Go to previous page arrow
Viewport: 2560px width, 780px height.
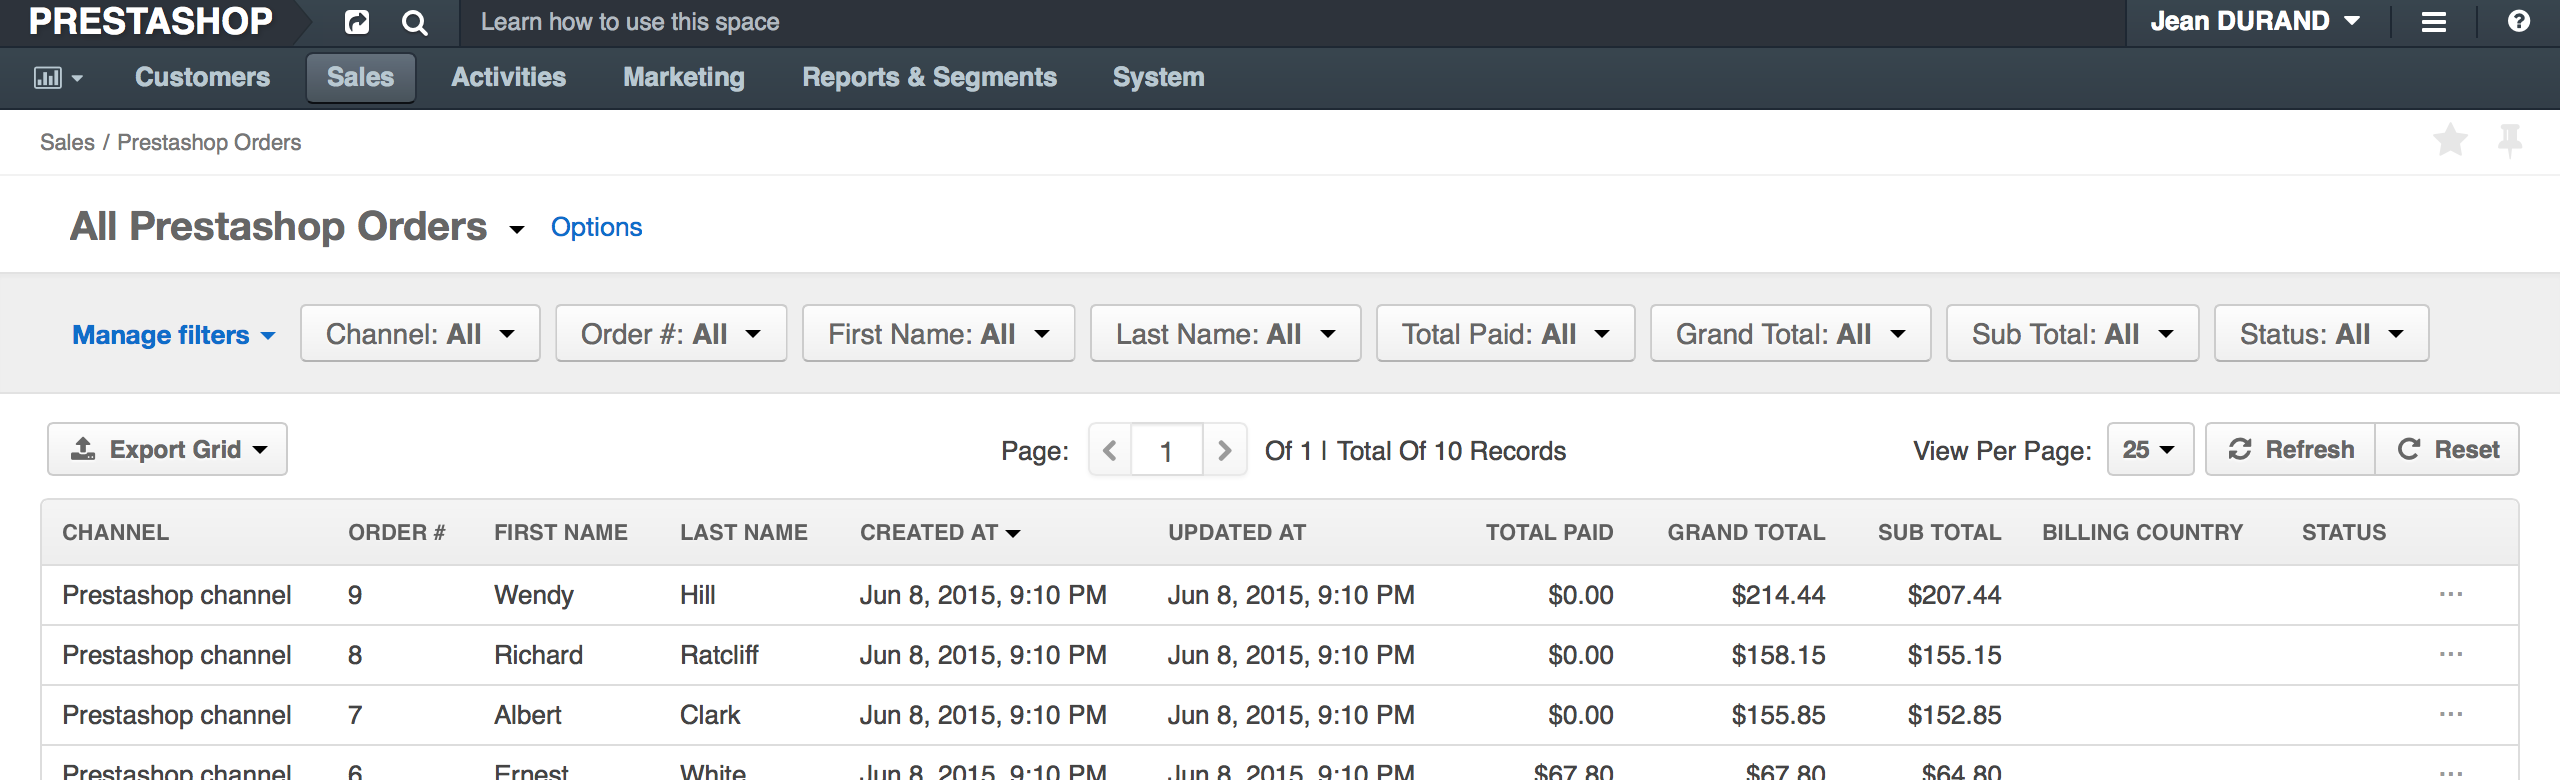pyautogui.click(x=1110, y=450)
